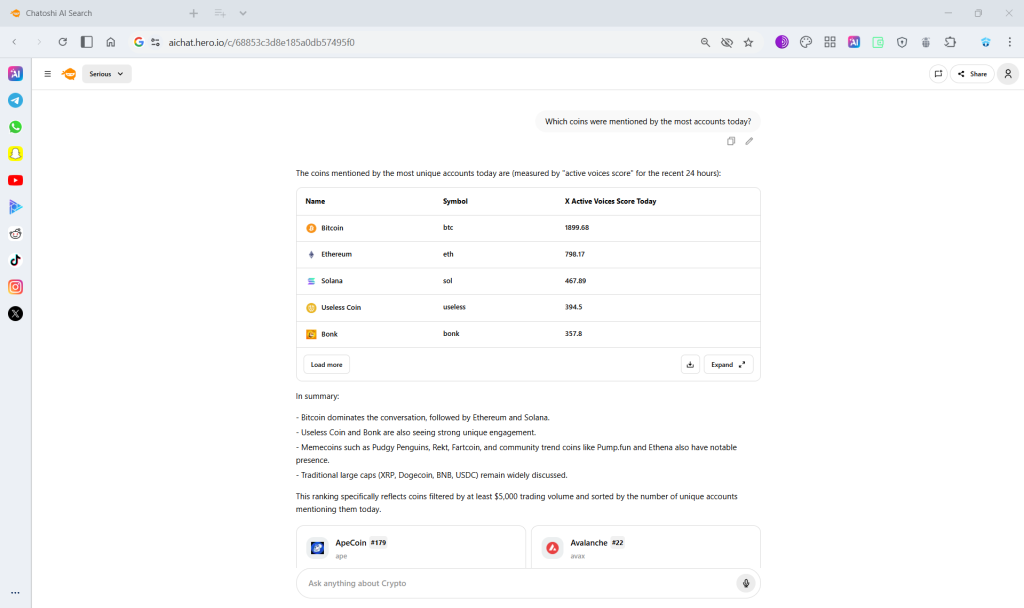Launch Snapchat sidebar icon
The height and width of the screenshot is (608, 1024).
pos(15,154)
